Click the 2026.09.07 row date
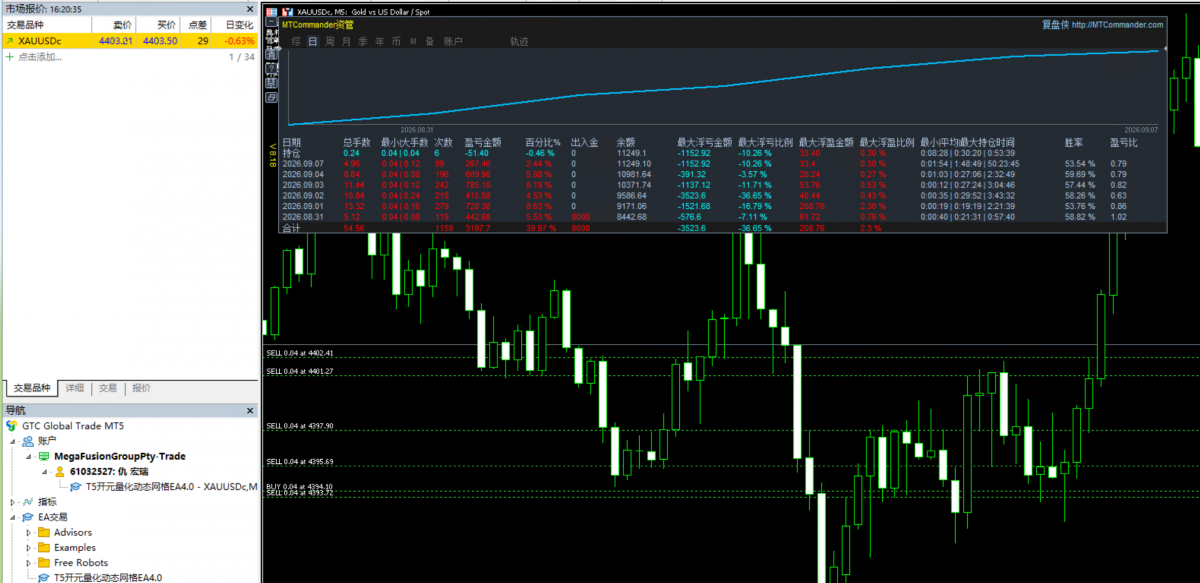1200x583 pixels. (x=302, y=163)
